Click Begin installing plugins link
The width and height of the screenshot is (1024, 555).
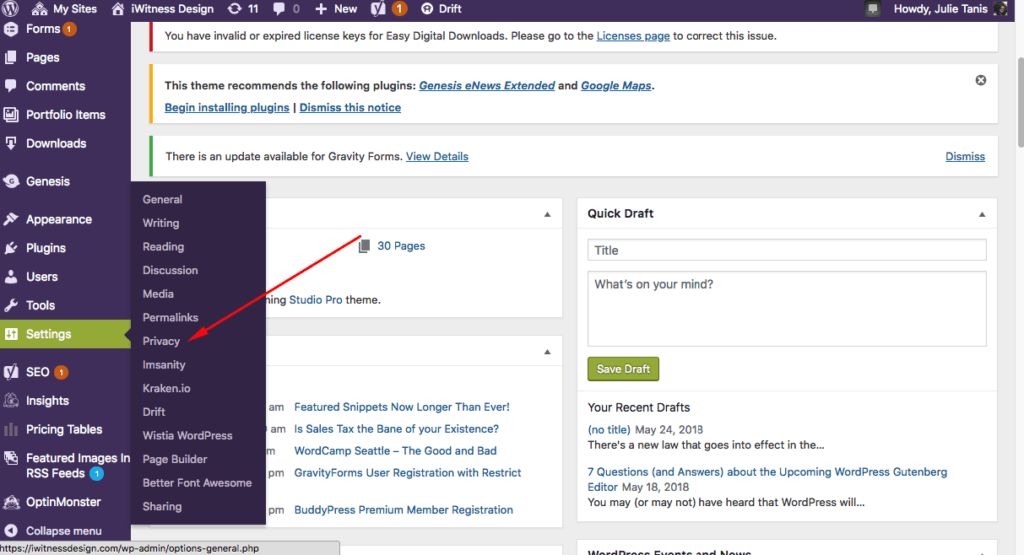click(227, 107)
